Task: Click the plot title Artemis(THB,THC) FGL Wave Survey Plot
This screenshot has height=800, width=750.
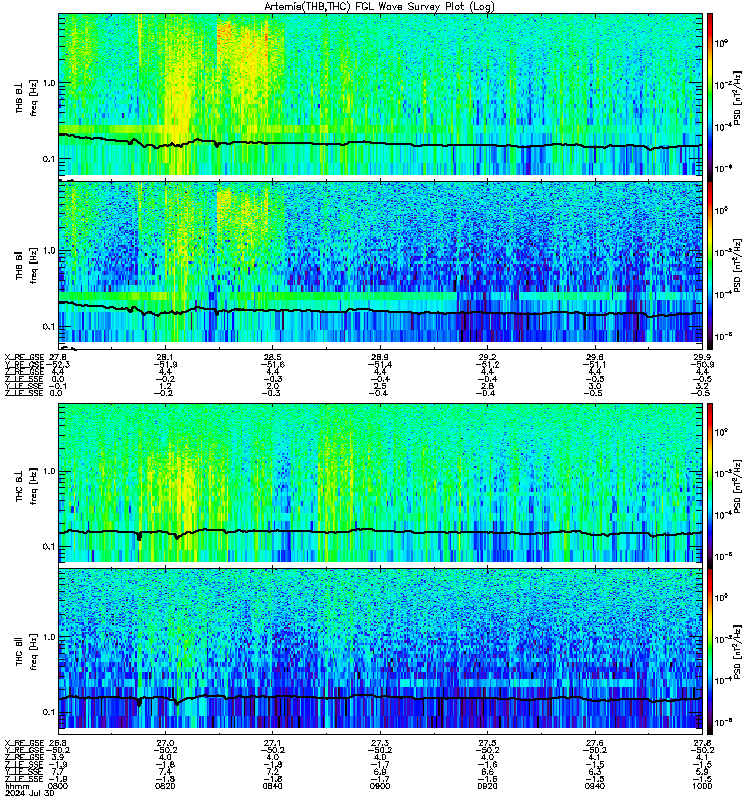Action: (x=380, y=6)
